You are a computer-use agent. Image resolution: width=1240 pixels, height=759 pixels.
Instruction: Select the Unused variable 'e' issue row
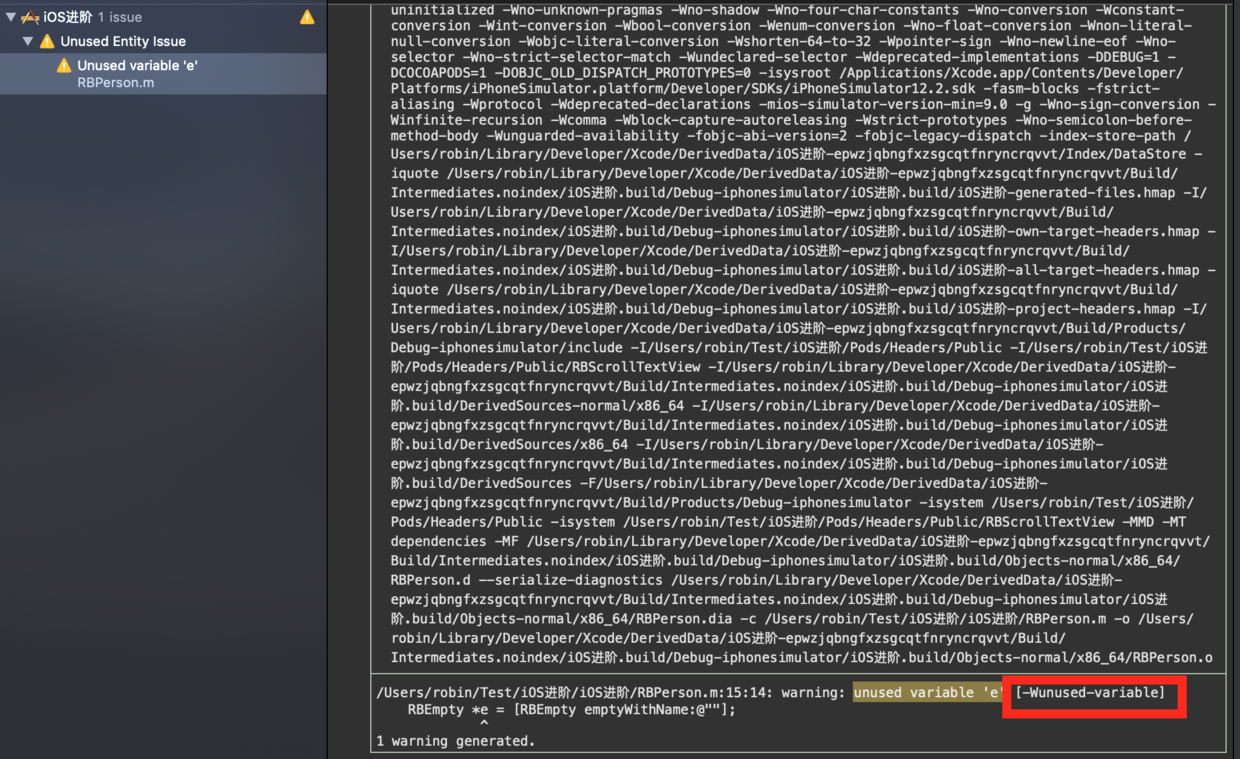(x=163, y=74)
